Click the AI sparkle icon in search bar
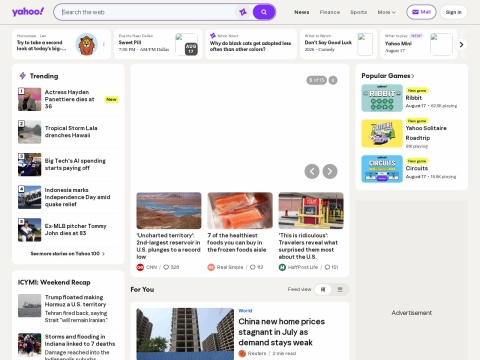480x360 pixels. (x=243, y=12)
